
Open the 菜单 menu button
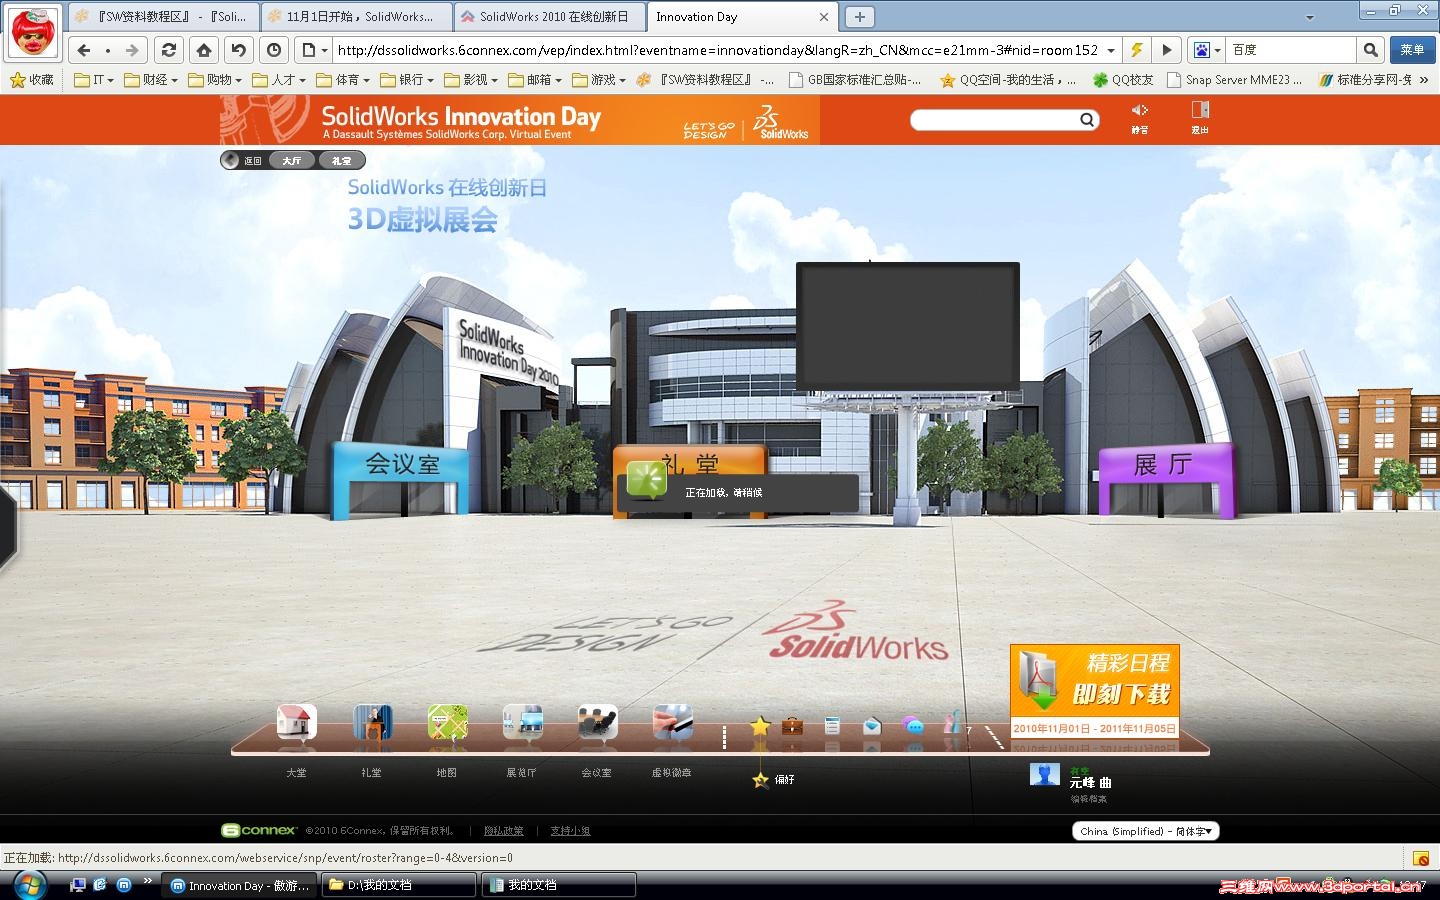click(x=1412, y=50)
